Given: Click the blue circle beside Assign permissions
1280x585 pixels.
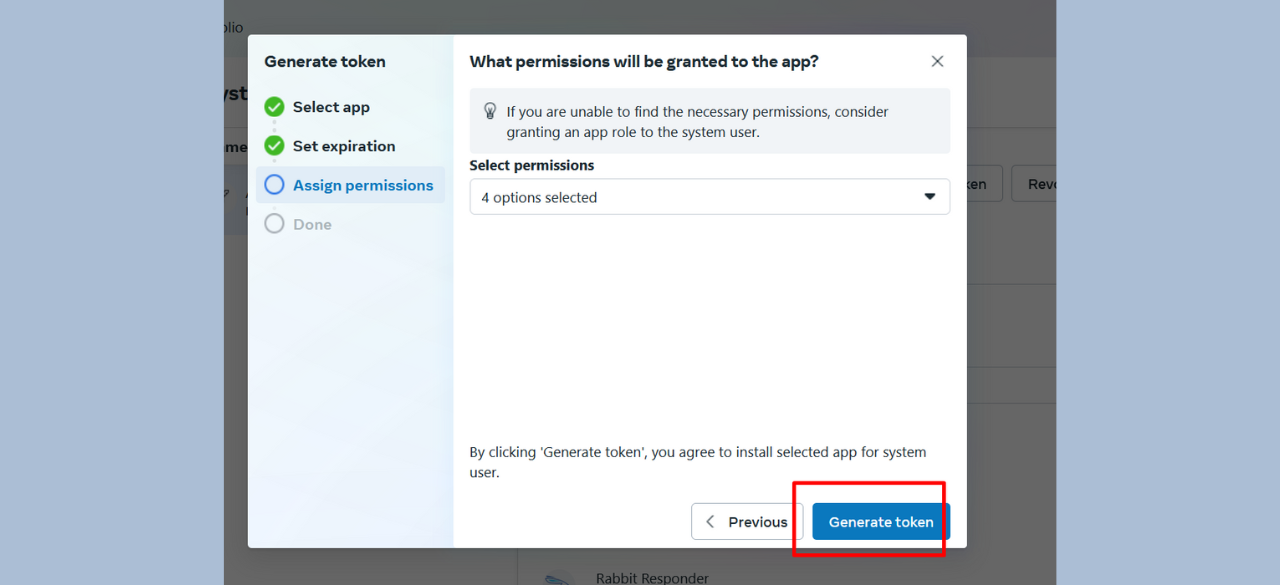Looking at the screenshot, I should (x=274, y=185).
